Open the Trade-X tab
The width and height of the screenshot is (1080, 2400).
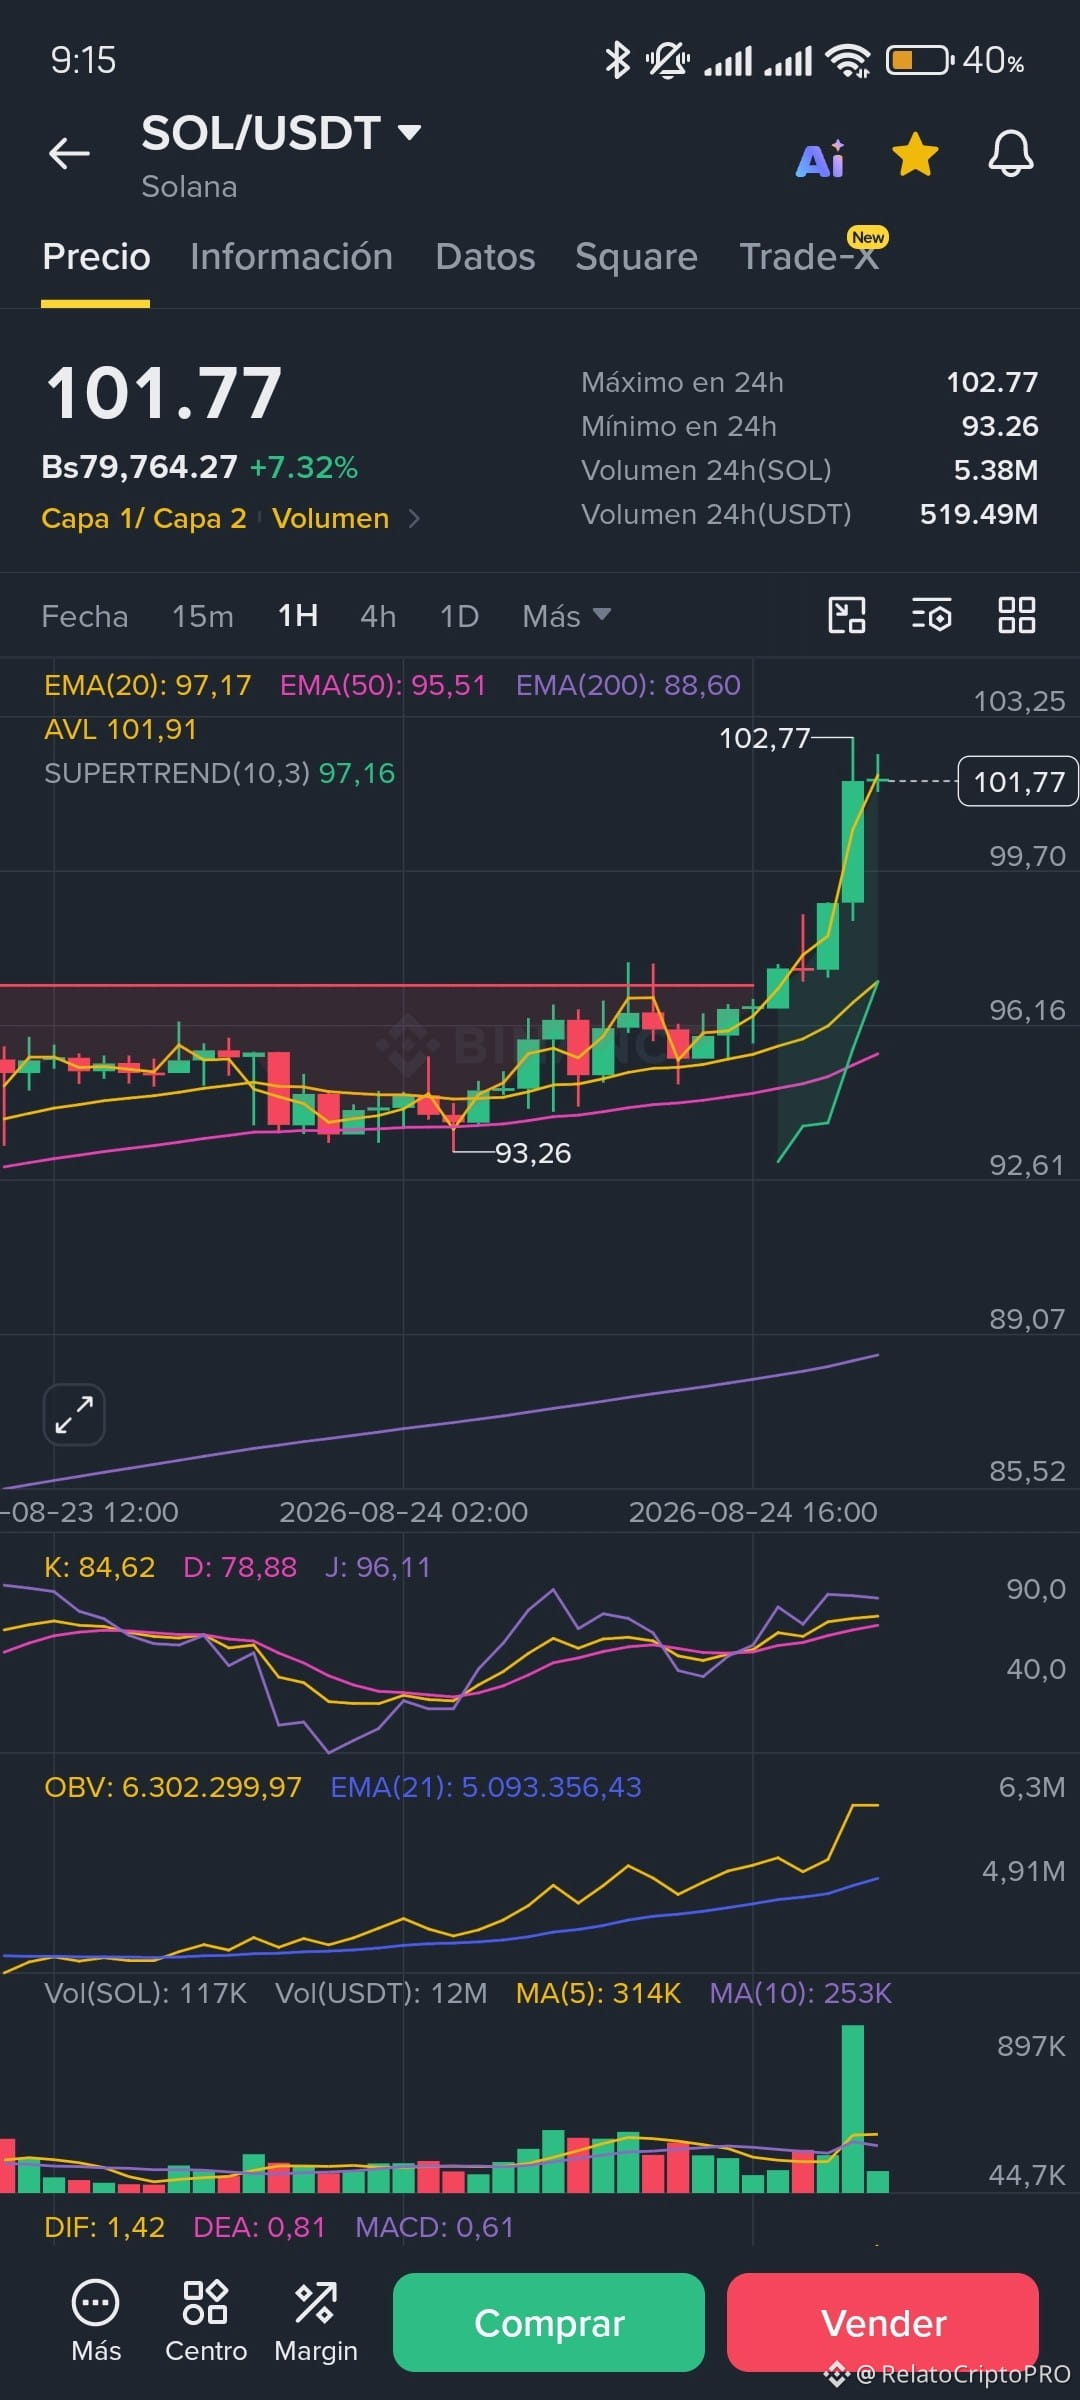click(x=809, y=257)
